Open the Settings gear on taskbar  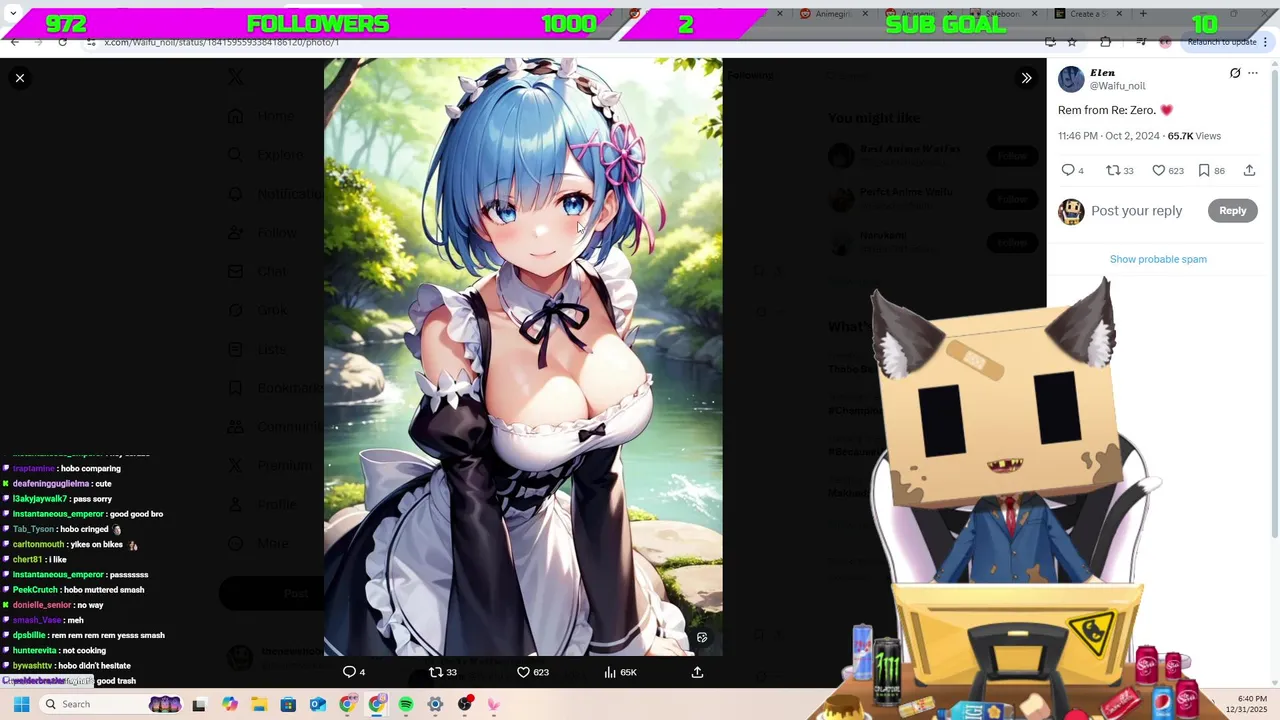click(435, 704)
